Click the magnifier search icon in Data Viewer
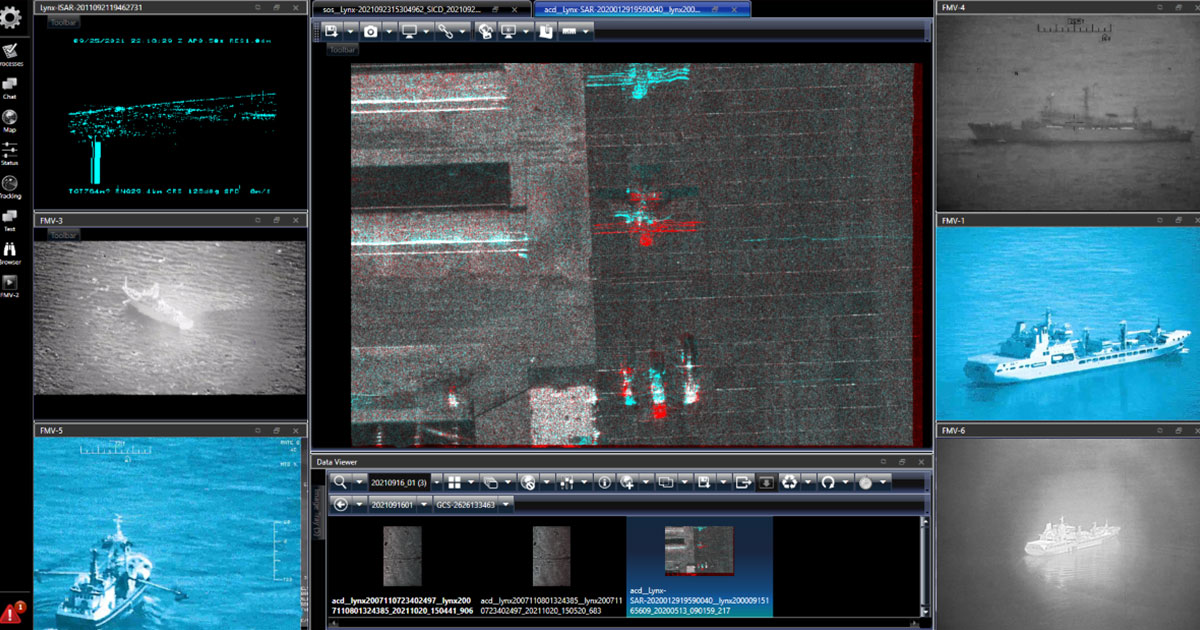This screenshot has width=1200, height=630. tap(340, 482)
